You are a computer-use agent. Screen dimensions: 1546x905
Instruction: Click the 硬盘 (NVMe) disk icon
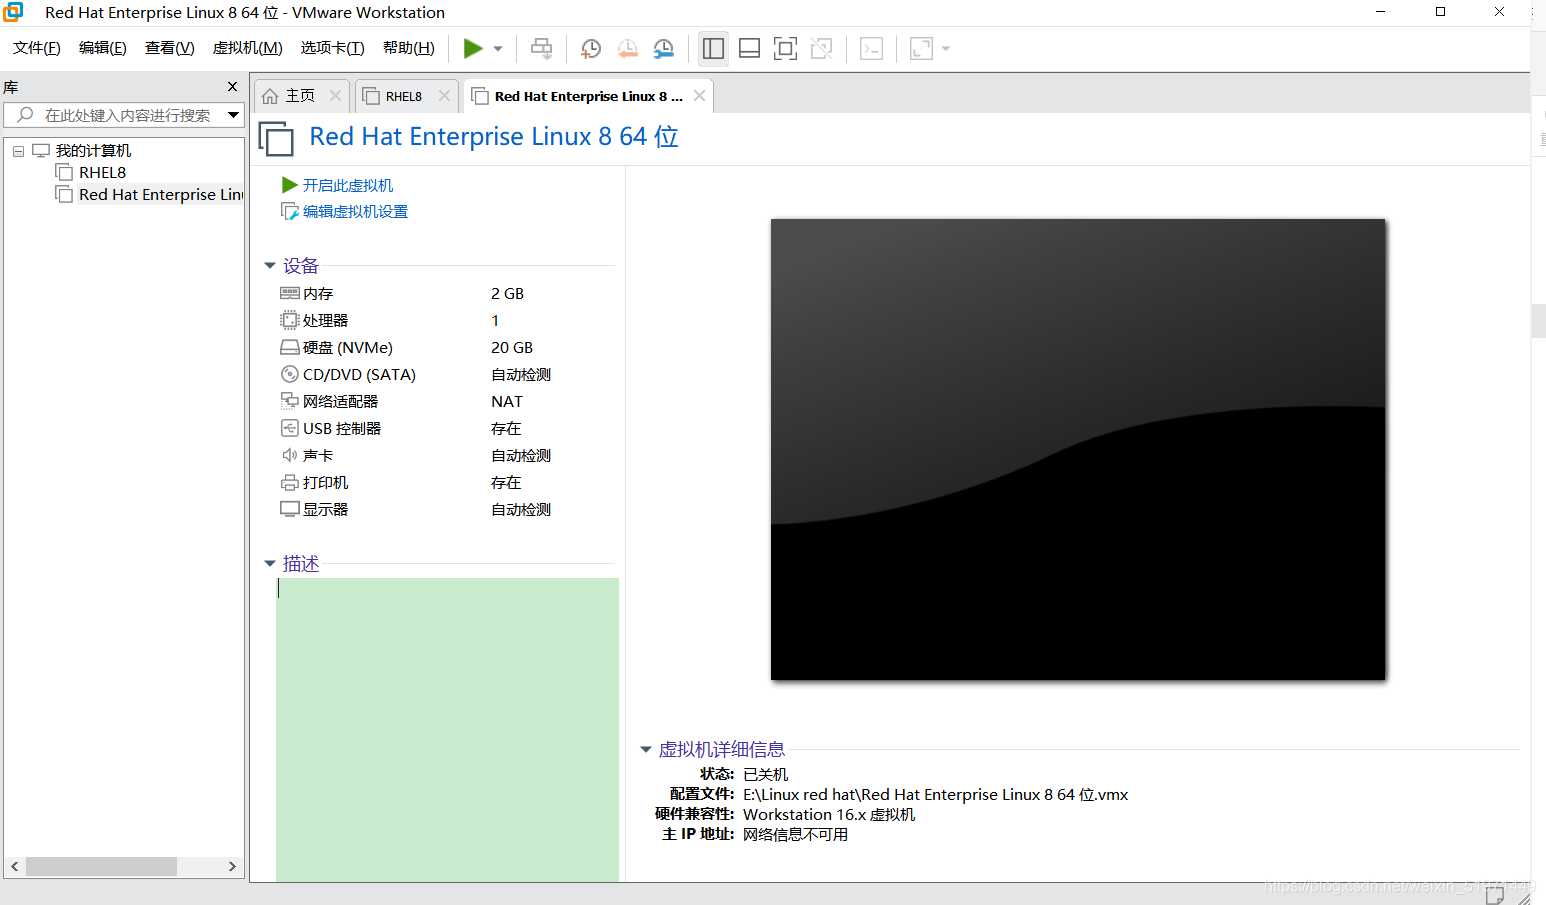click(x=290, y=347)
